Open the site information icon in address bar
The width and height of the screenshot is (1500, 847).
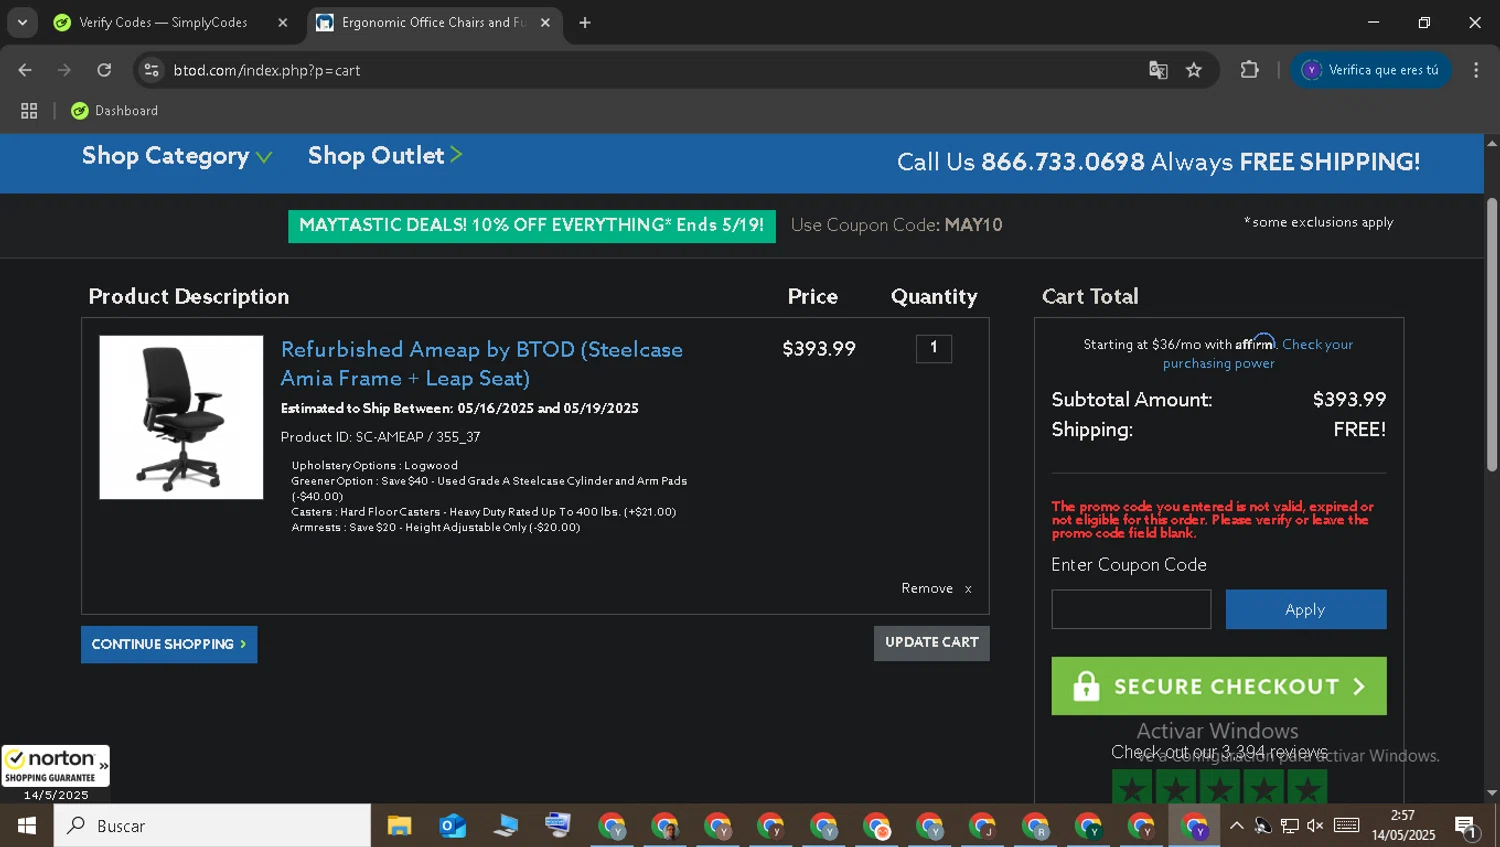click(151, 70)
